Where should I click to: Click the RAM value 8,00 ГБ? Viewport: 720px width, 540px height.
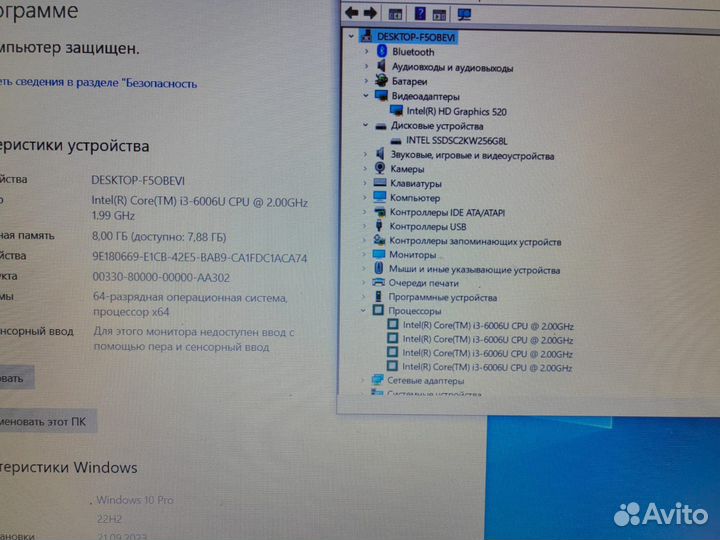159,237
